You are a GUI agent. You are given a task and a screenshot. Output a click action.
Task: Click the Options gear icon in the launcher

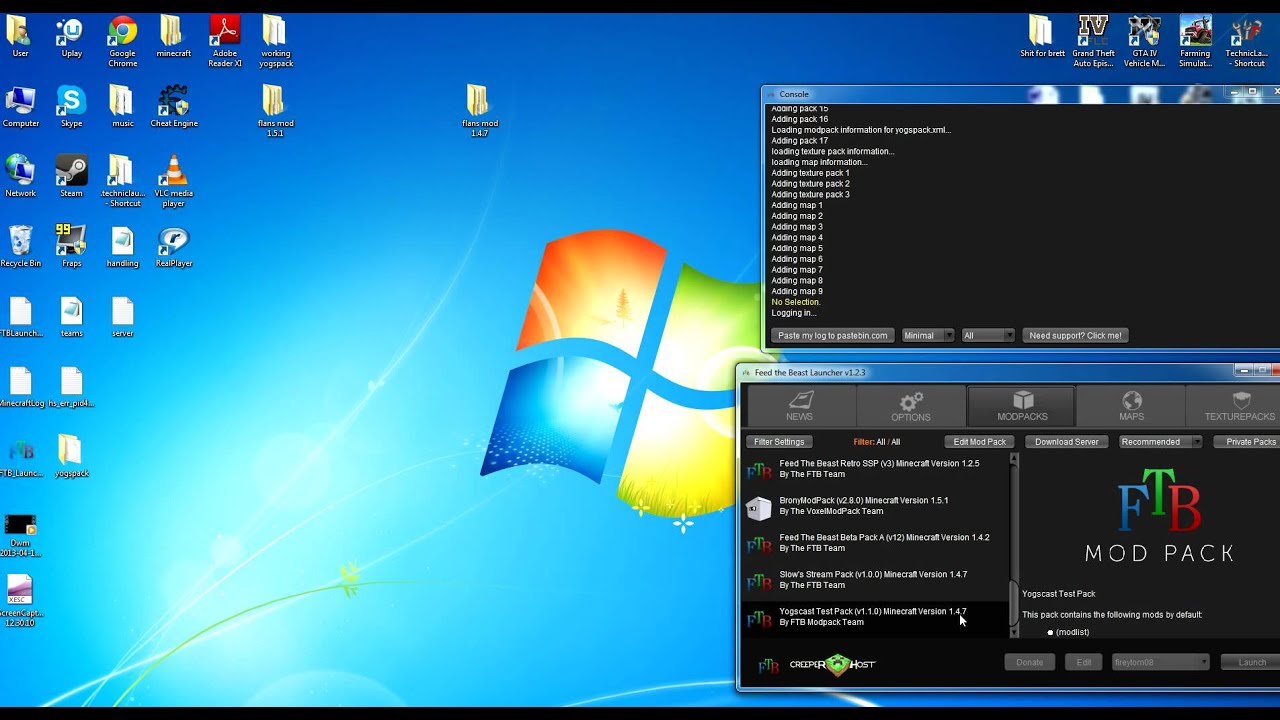pyautogui.click(x=910, y=400)
